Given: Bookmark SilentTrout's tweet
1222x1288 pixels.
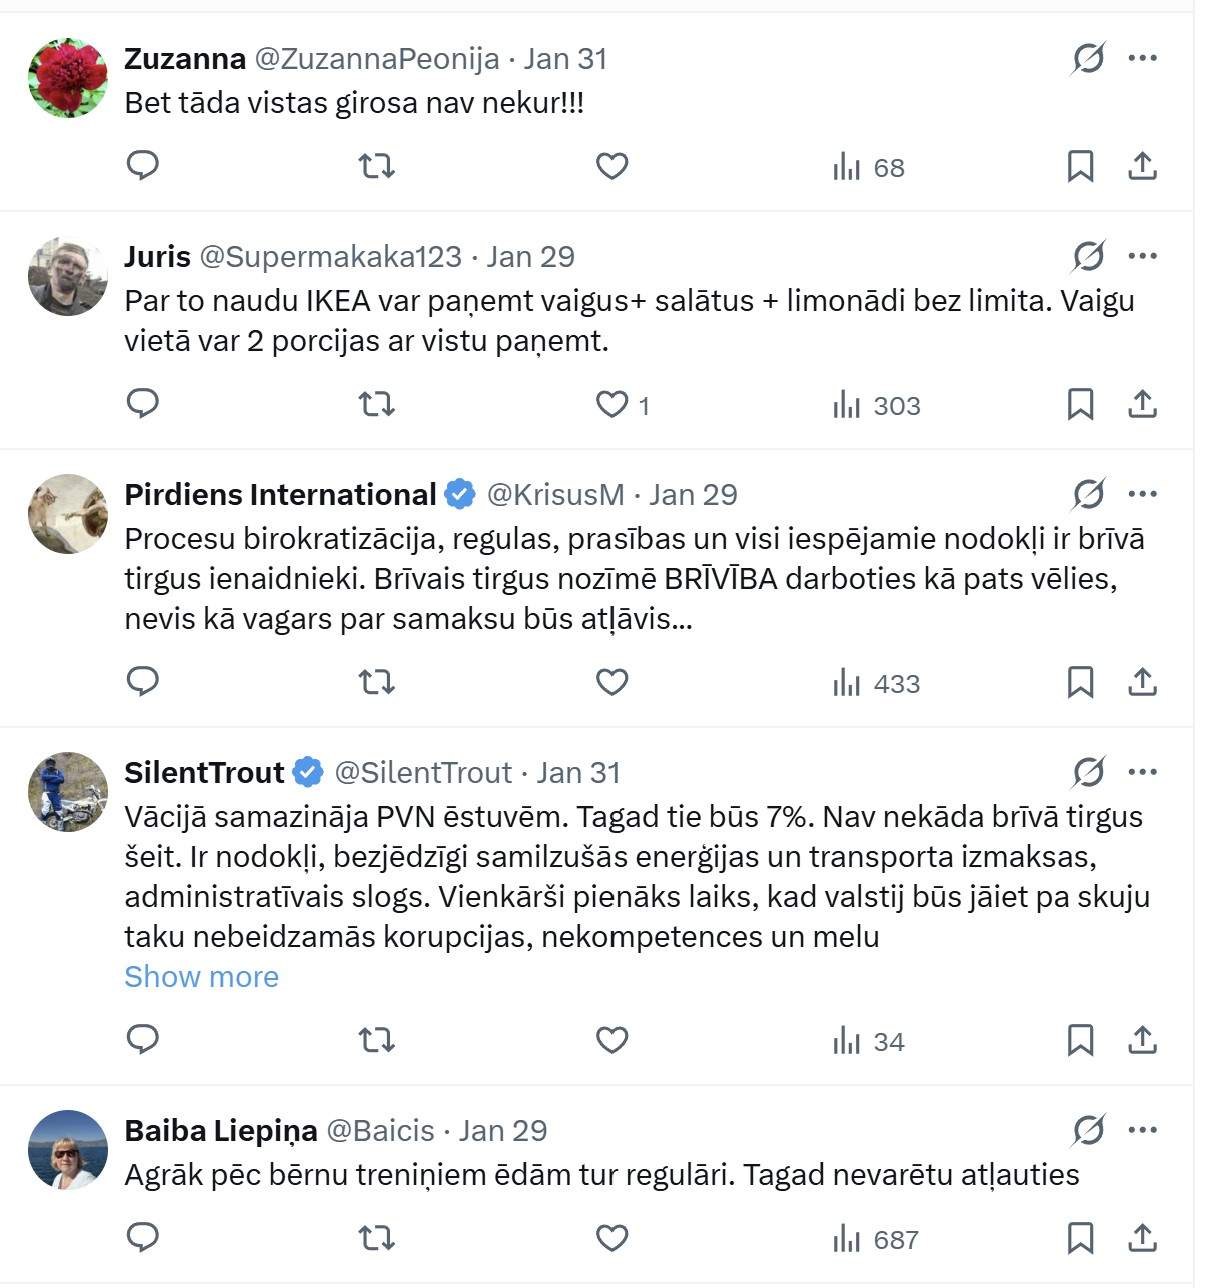Looking at the screenshot, I should click(1080, 1040).
